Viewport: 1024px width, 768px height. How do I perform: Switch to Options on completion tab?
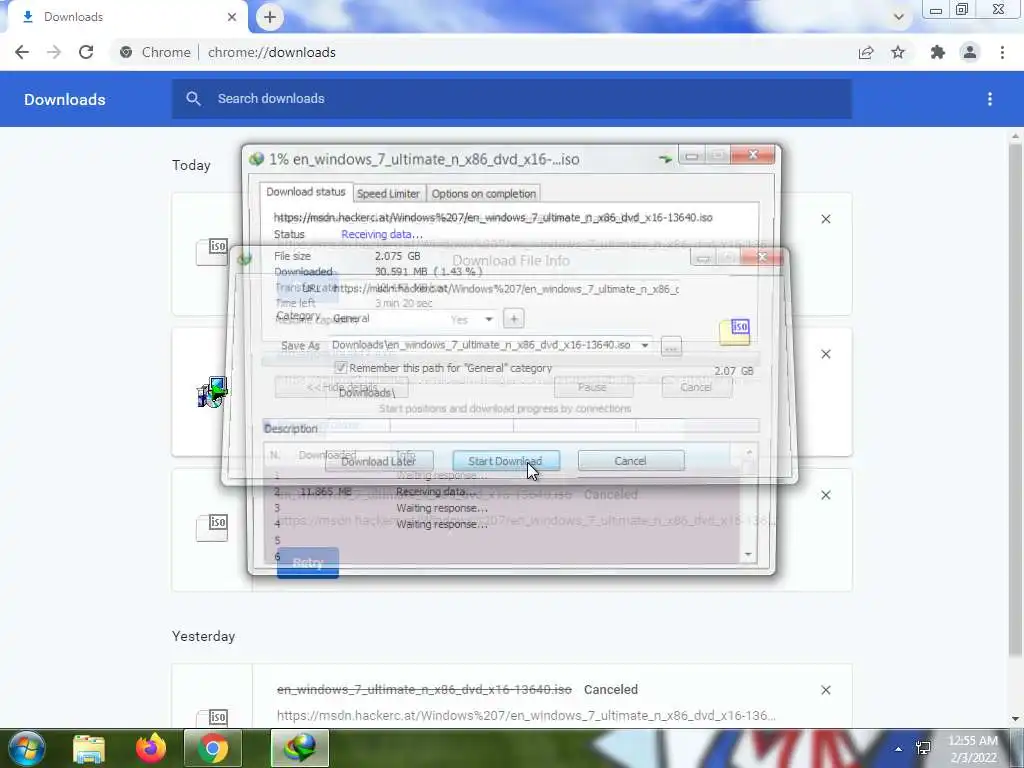point(484,194)
